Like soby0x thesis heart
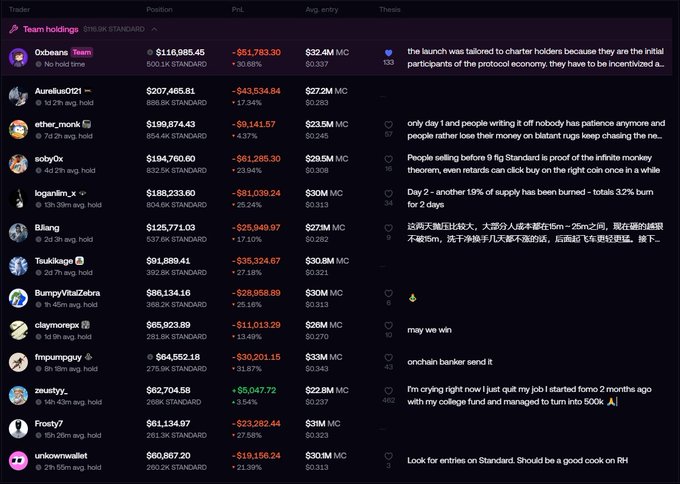The width and height of the screenshot is (680, 484). [389, 159]
